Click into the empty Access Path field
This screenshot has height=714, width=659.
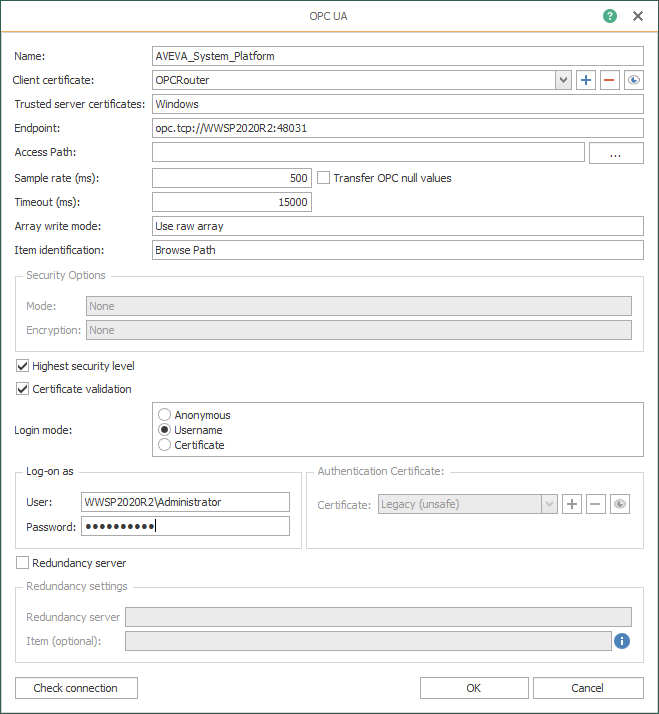tap(368, 152)
